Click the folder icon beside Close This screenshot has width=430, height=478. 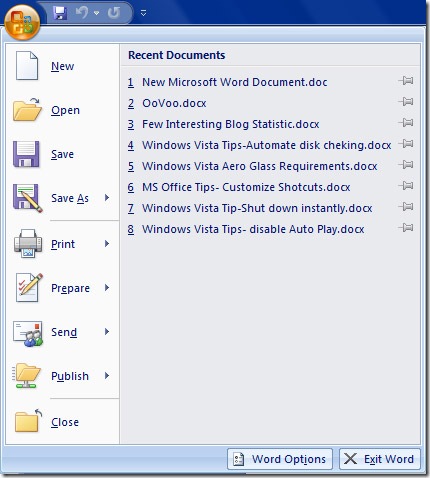[28, 420]
